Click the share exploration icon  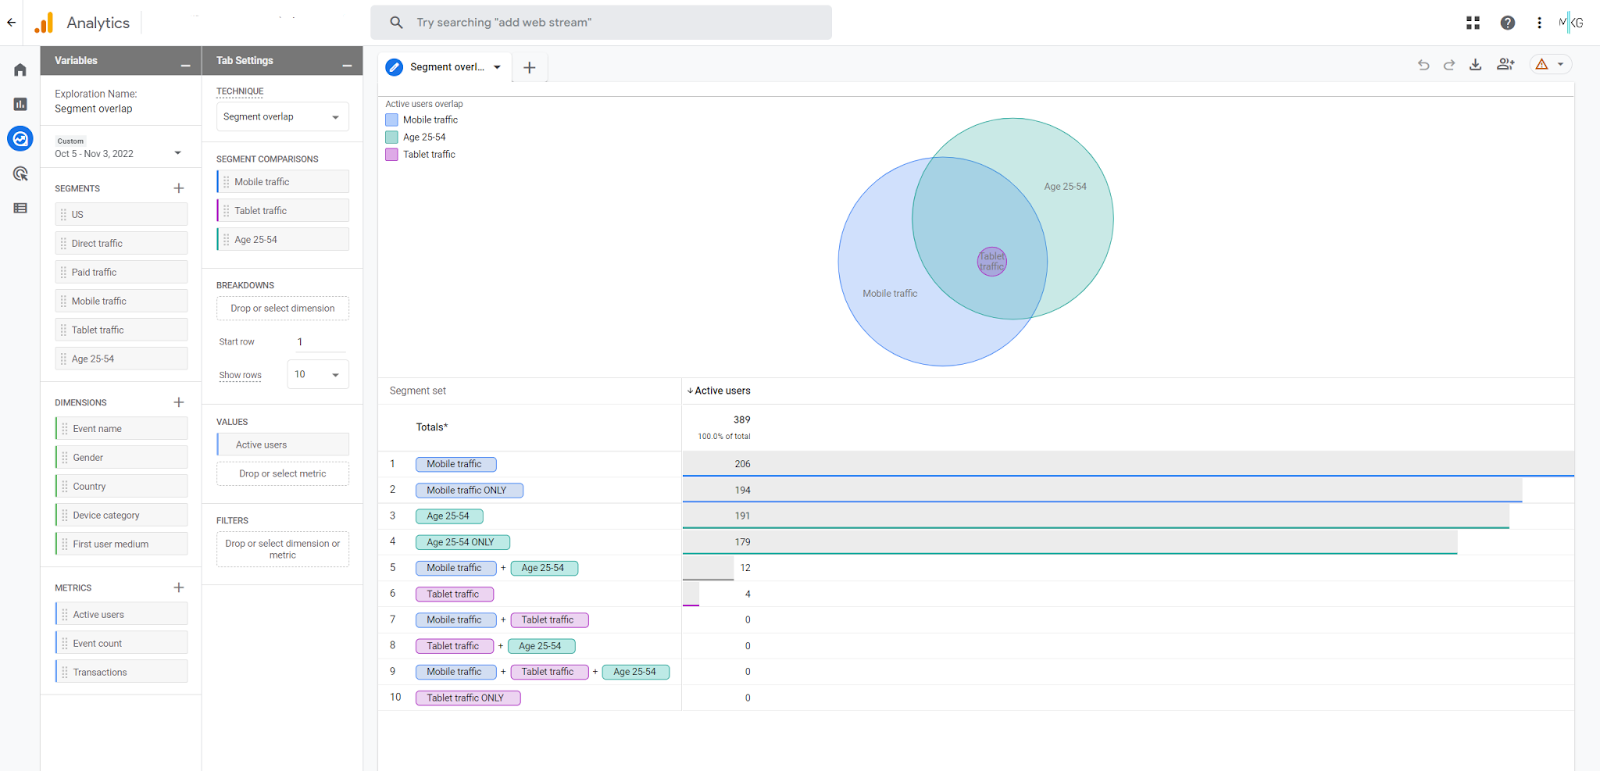pos(1505,65)
